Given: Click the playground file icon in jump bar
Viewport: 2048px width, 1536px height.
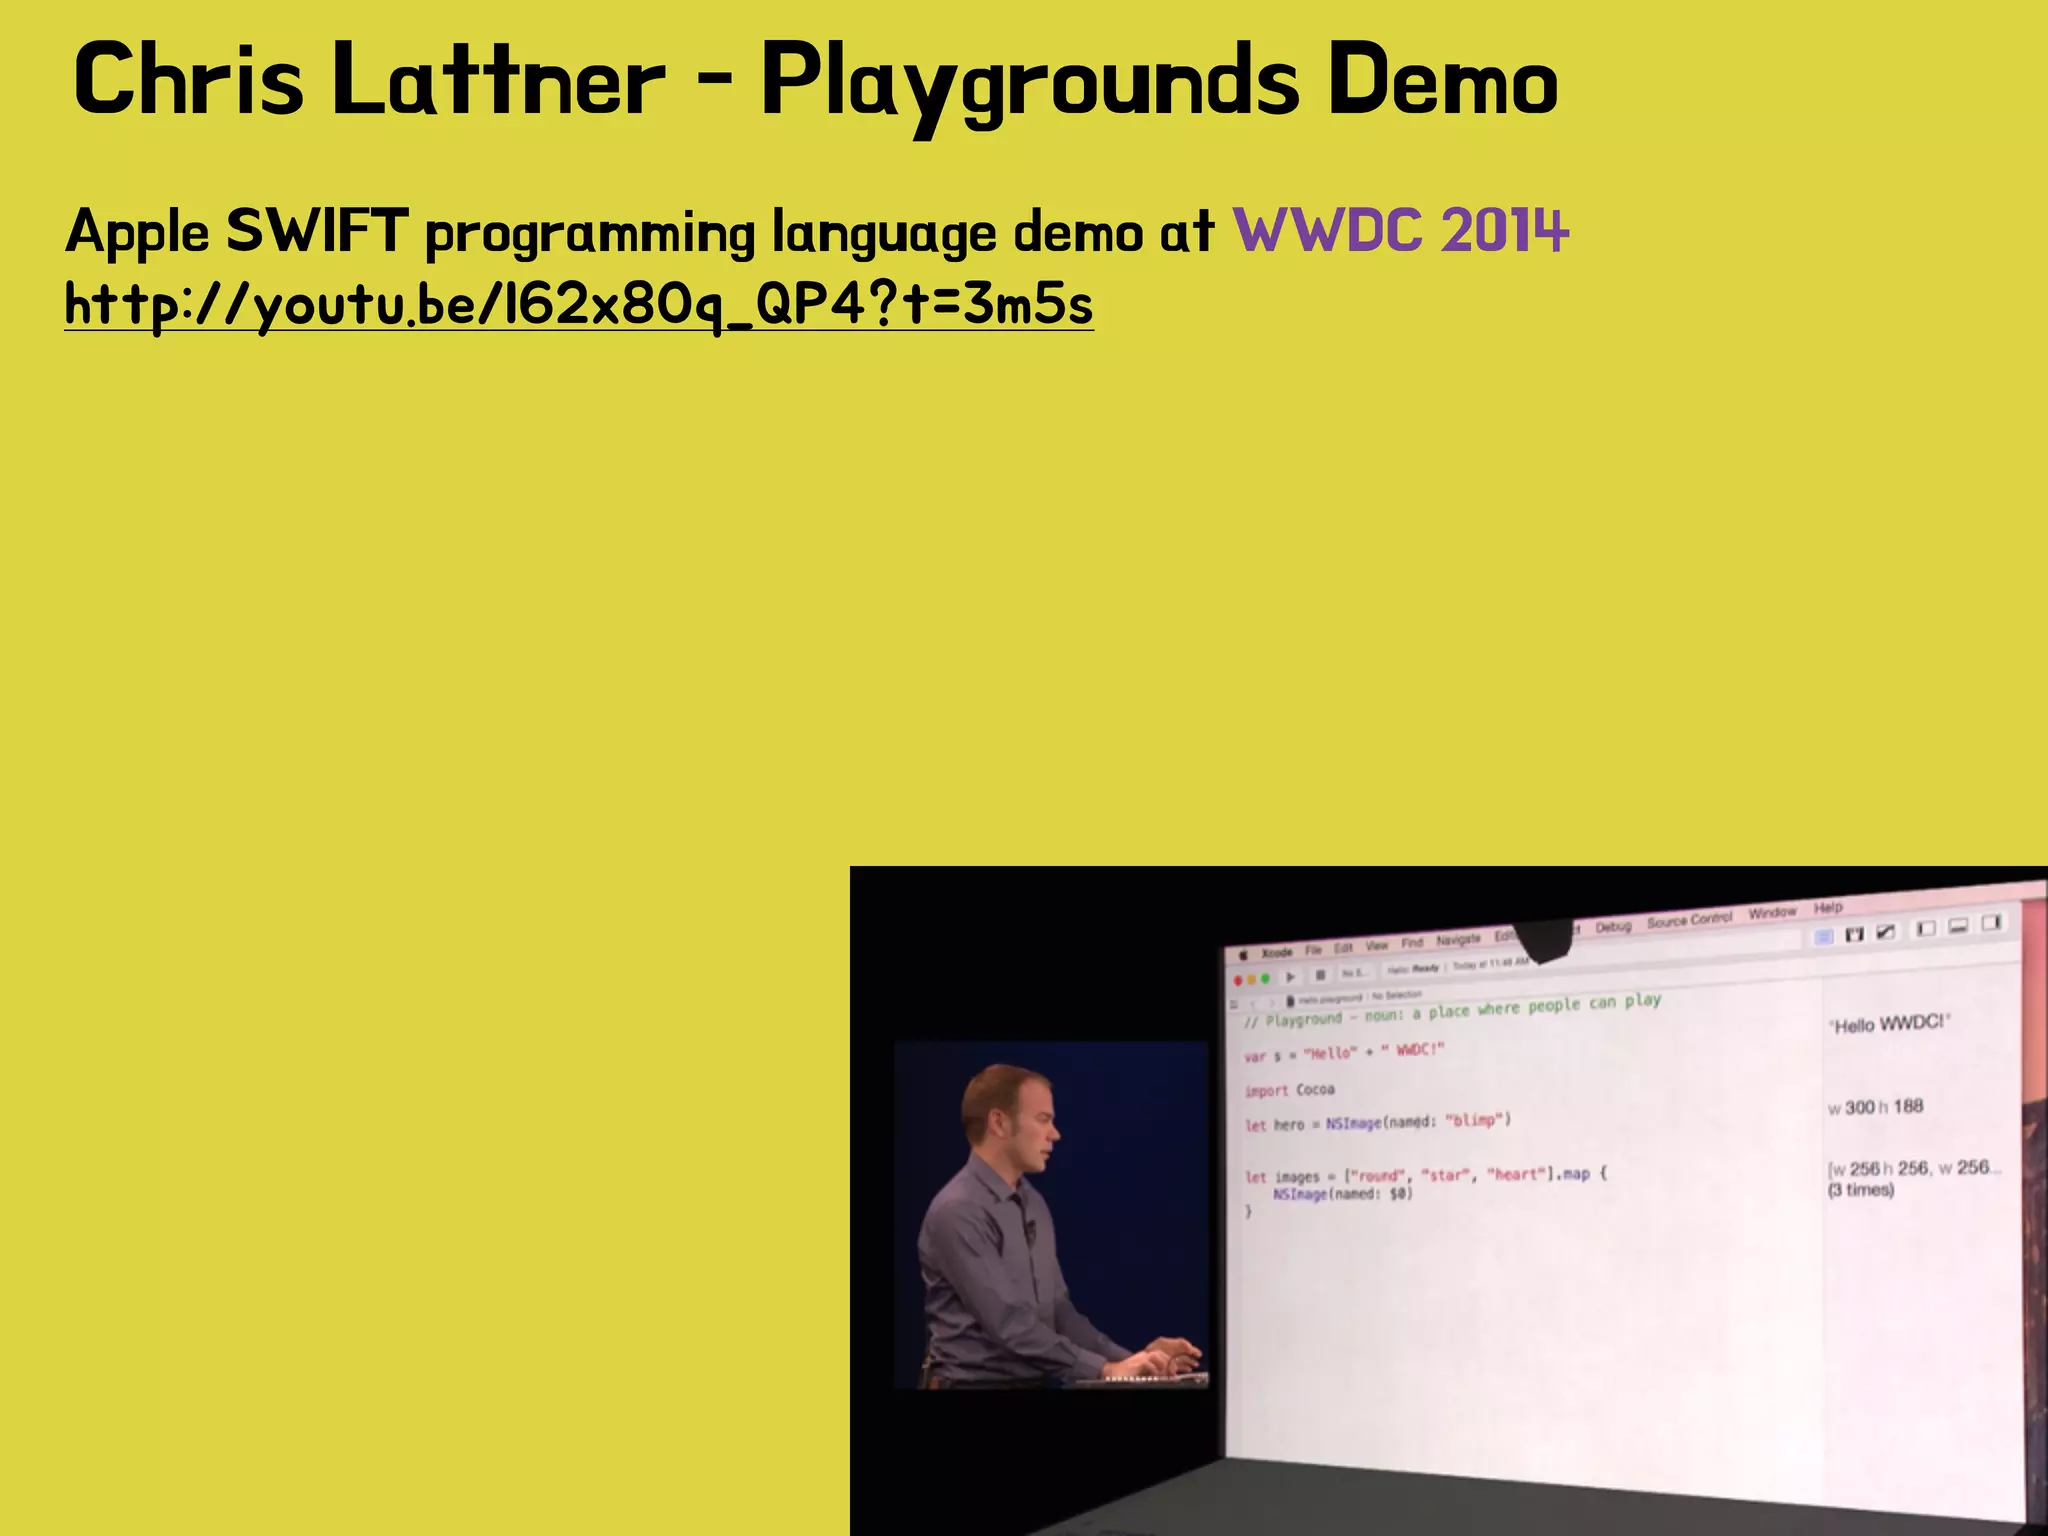Looking at the screenshot, I should (1290, 1001).
